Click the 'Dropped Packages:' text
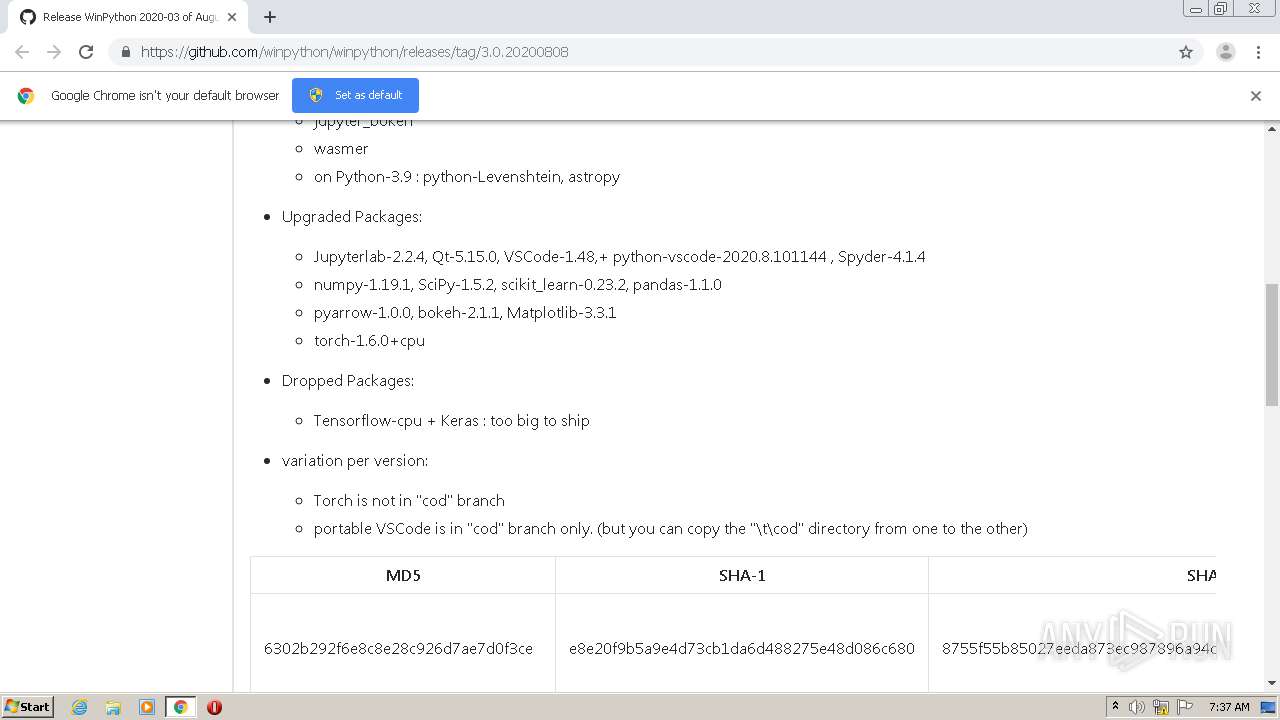The height and width of the screenshot is (720, 1280). pyautogui.click(x=348, y=380)
